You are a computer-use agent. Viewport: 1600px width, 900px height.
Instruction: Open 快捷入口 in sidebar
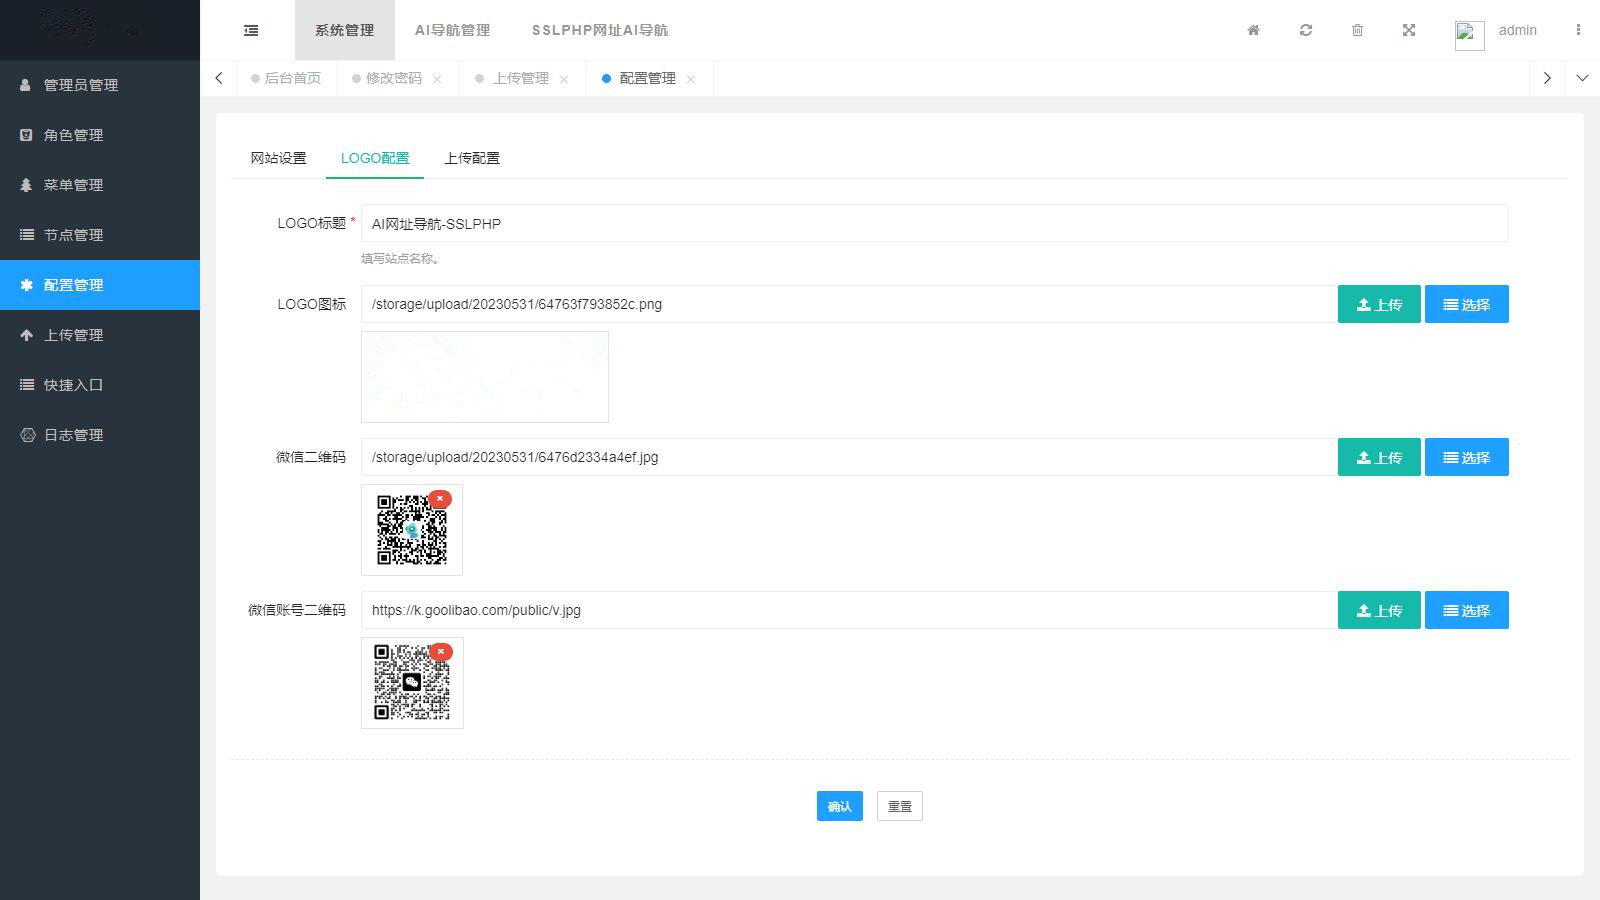[100, 385]
